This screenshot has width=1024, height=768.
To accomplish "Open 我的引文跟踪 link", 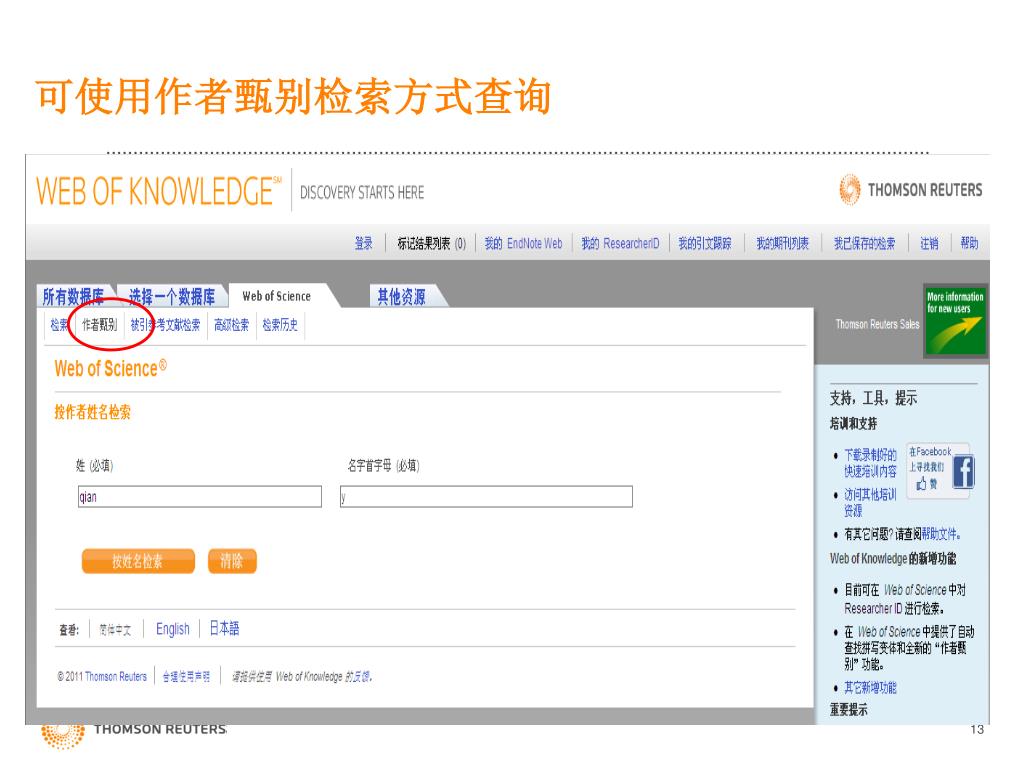I will click(x=705, y=244).
